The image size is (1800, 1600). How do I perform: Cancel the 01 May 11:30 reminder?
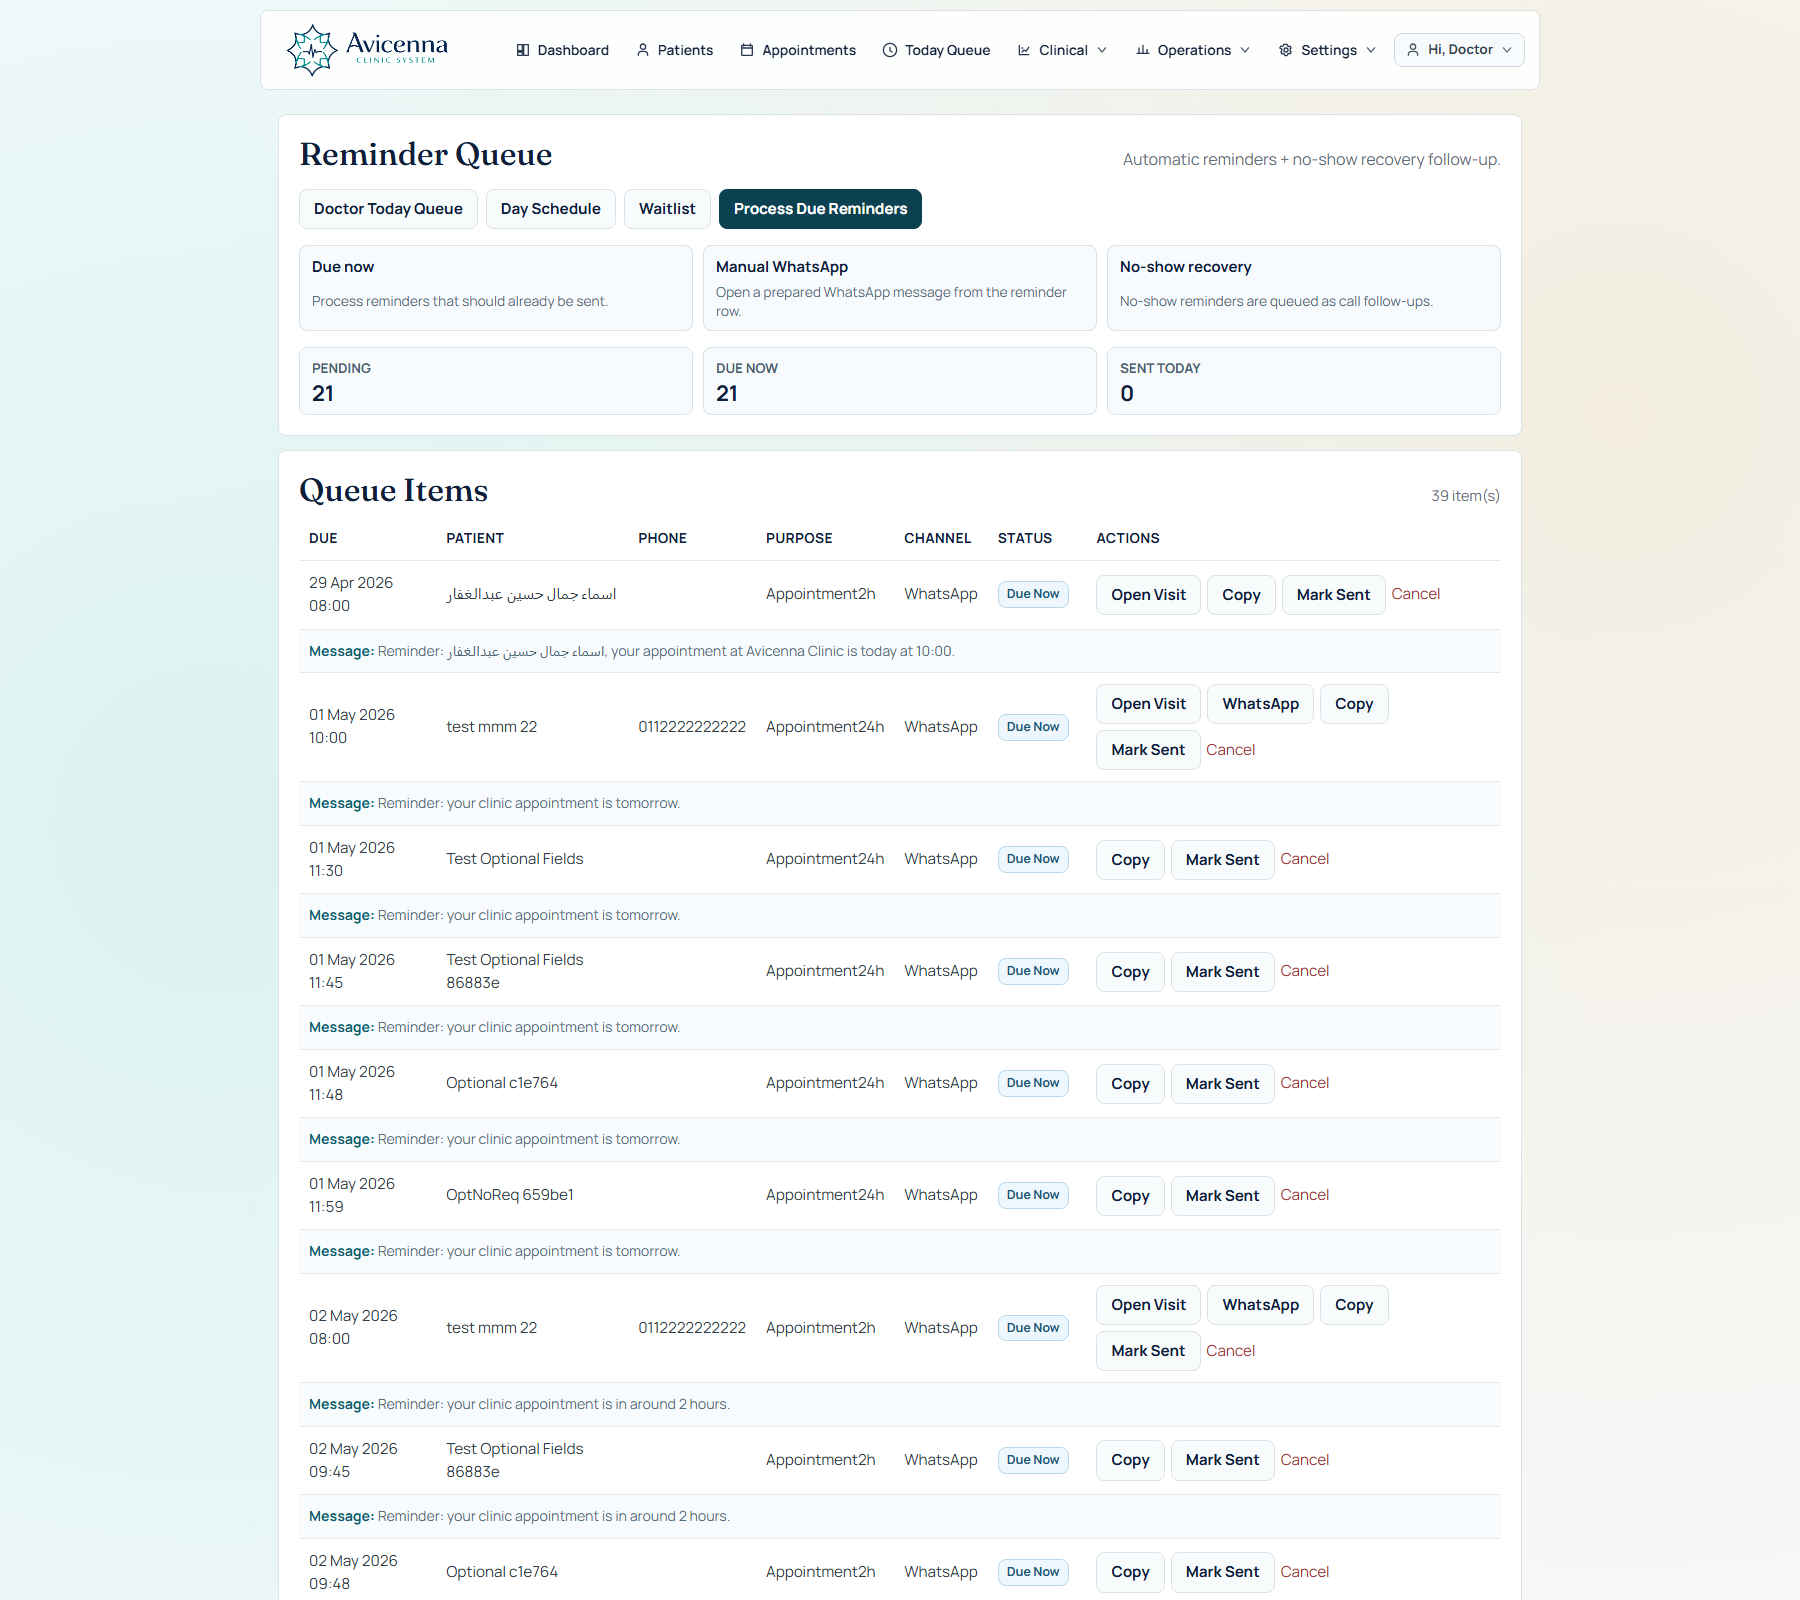pos(1305,859)
